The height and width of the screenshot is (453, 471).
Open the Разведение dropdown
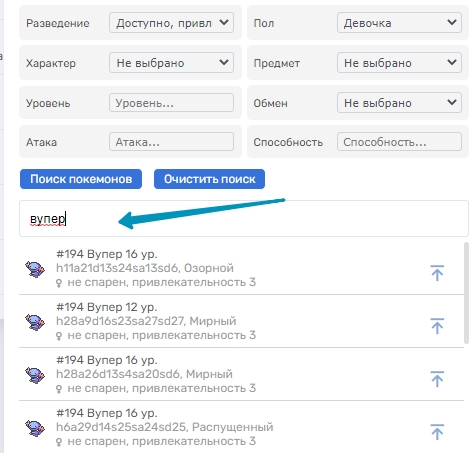point(171,23)
